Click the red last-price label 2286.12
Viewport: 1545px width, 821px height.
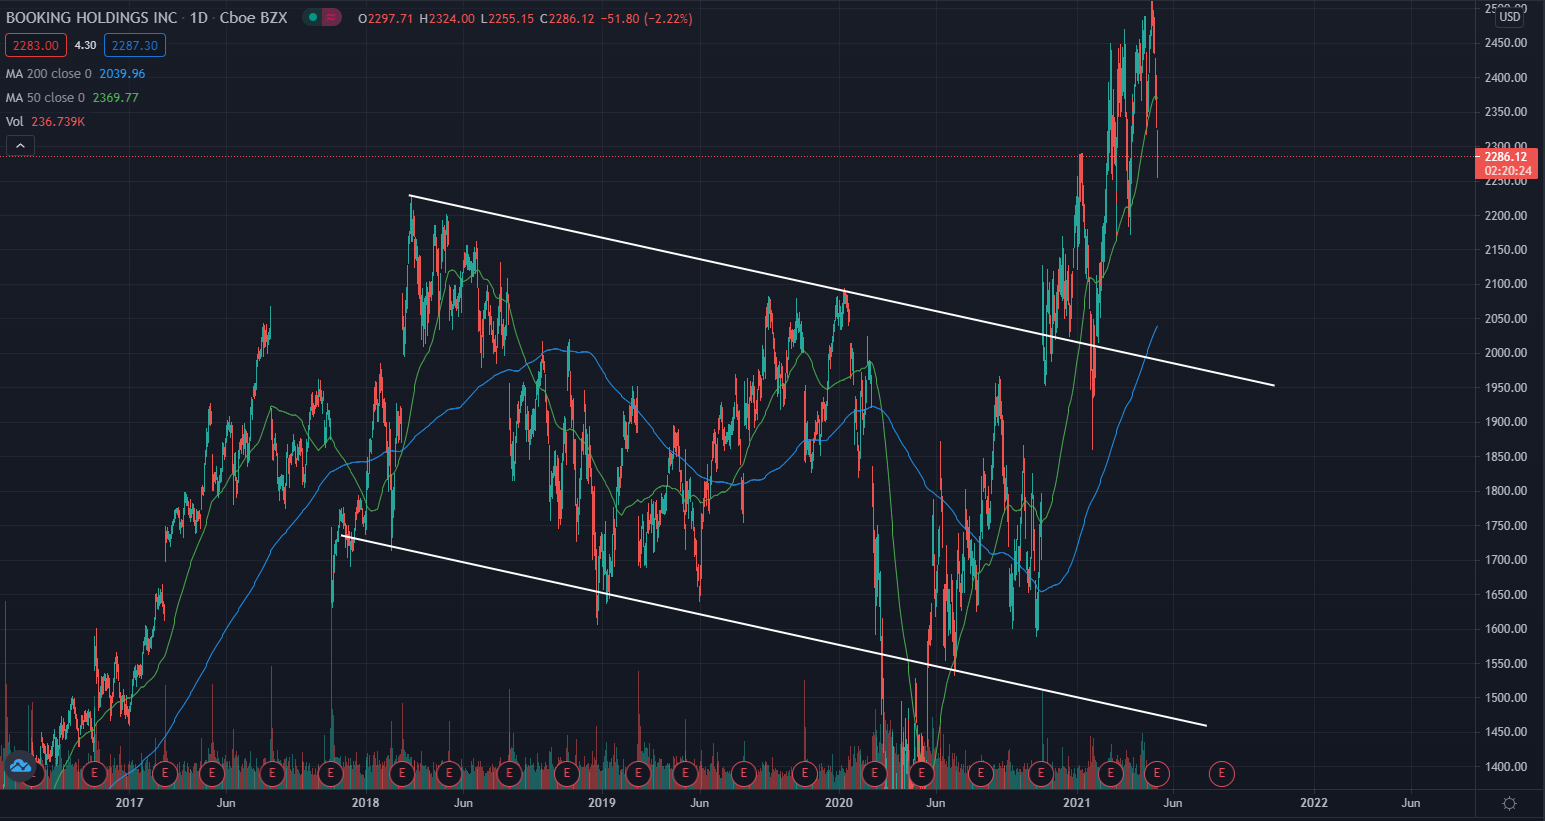click(1505, 157)
